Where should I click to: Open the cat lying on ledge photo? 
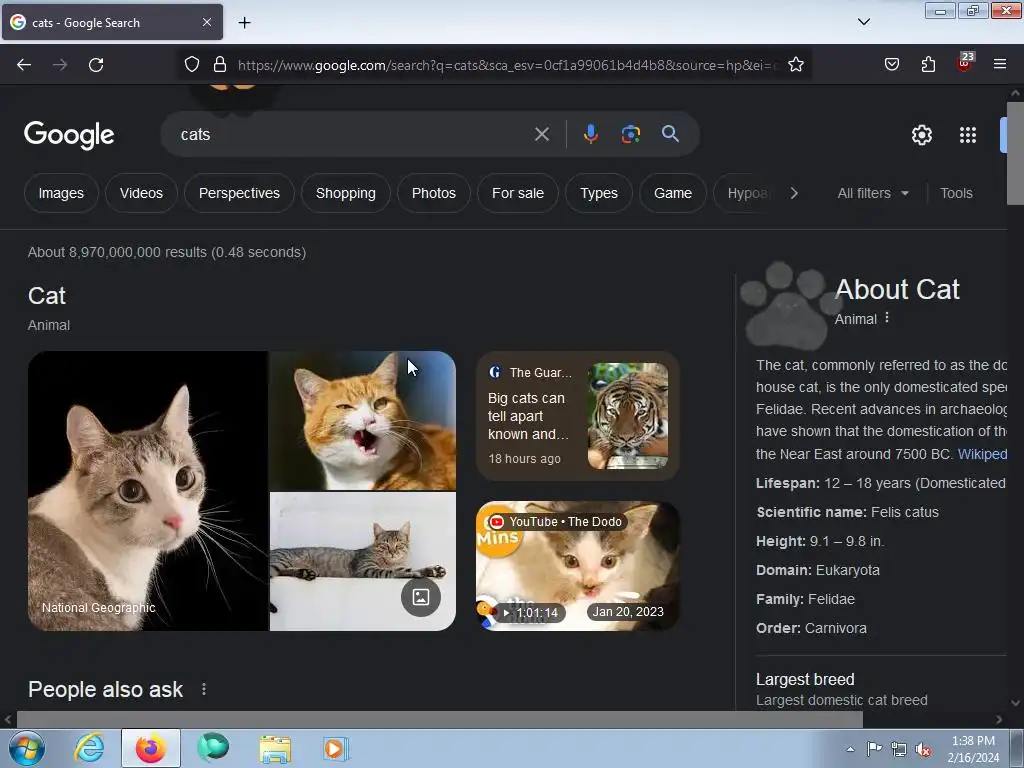point(362,562)
